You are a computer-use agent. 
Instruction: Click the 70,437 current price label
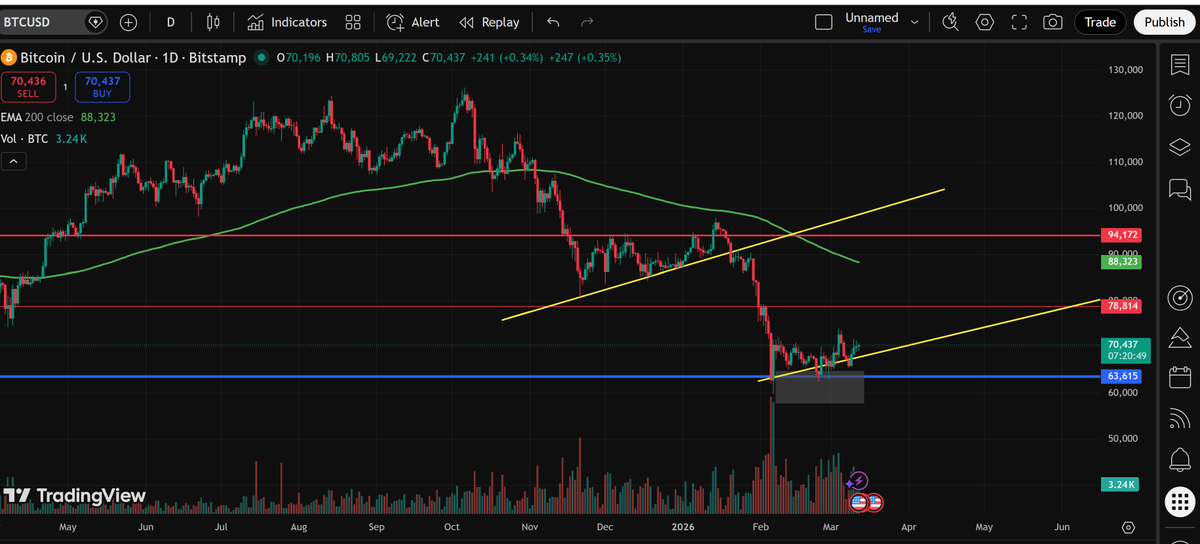point(1125,349)
